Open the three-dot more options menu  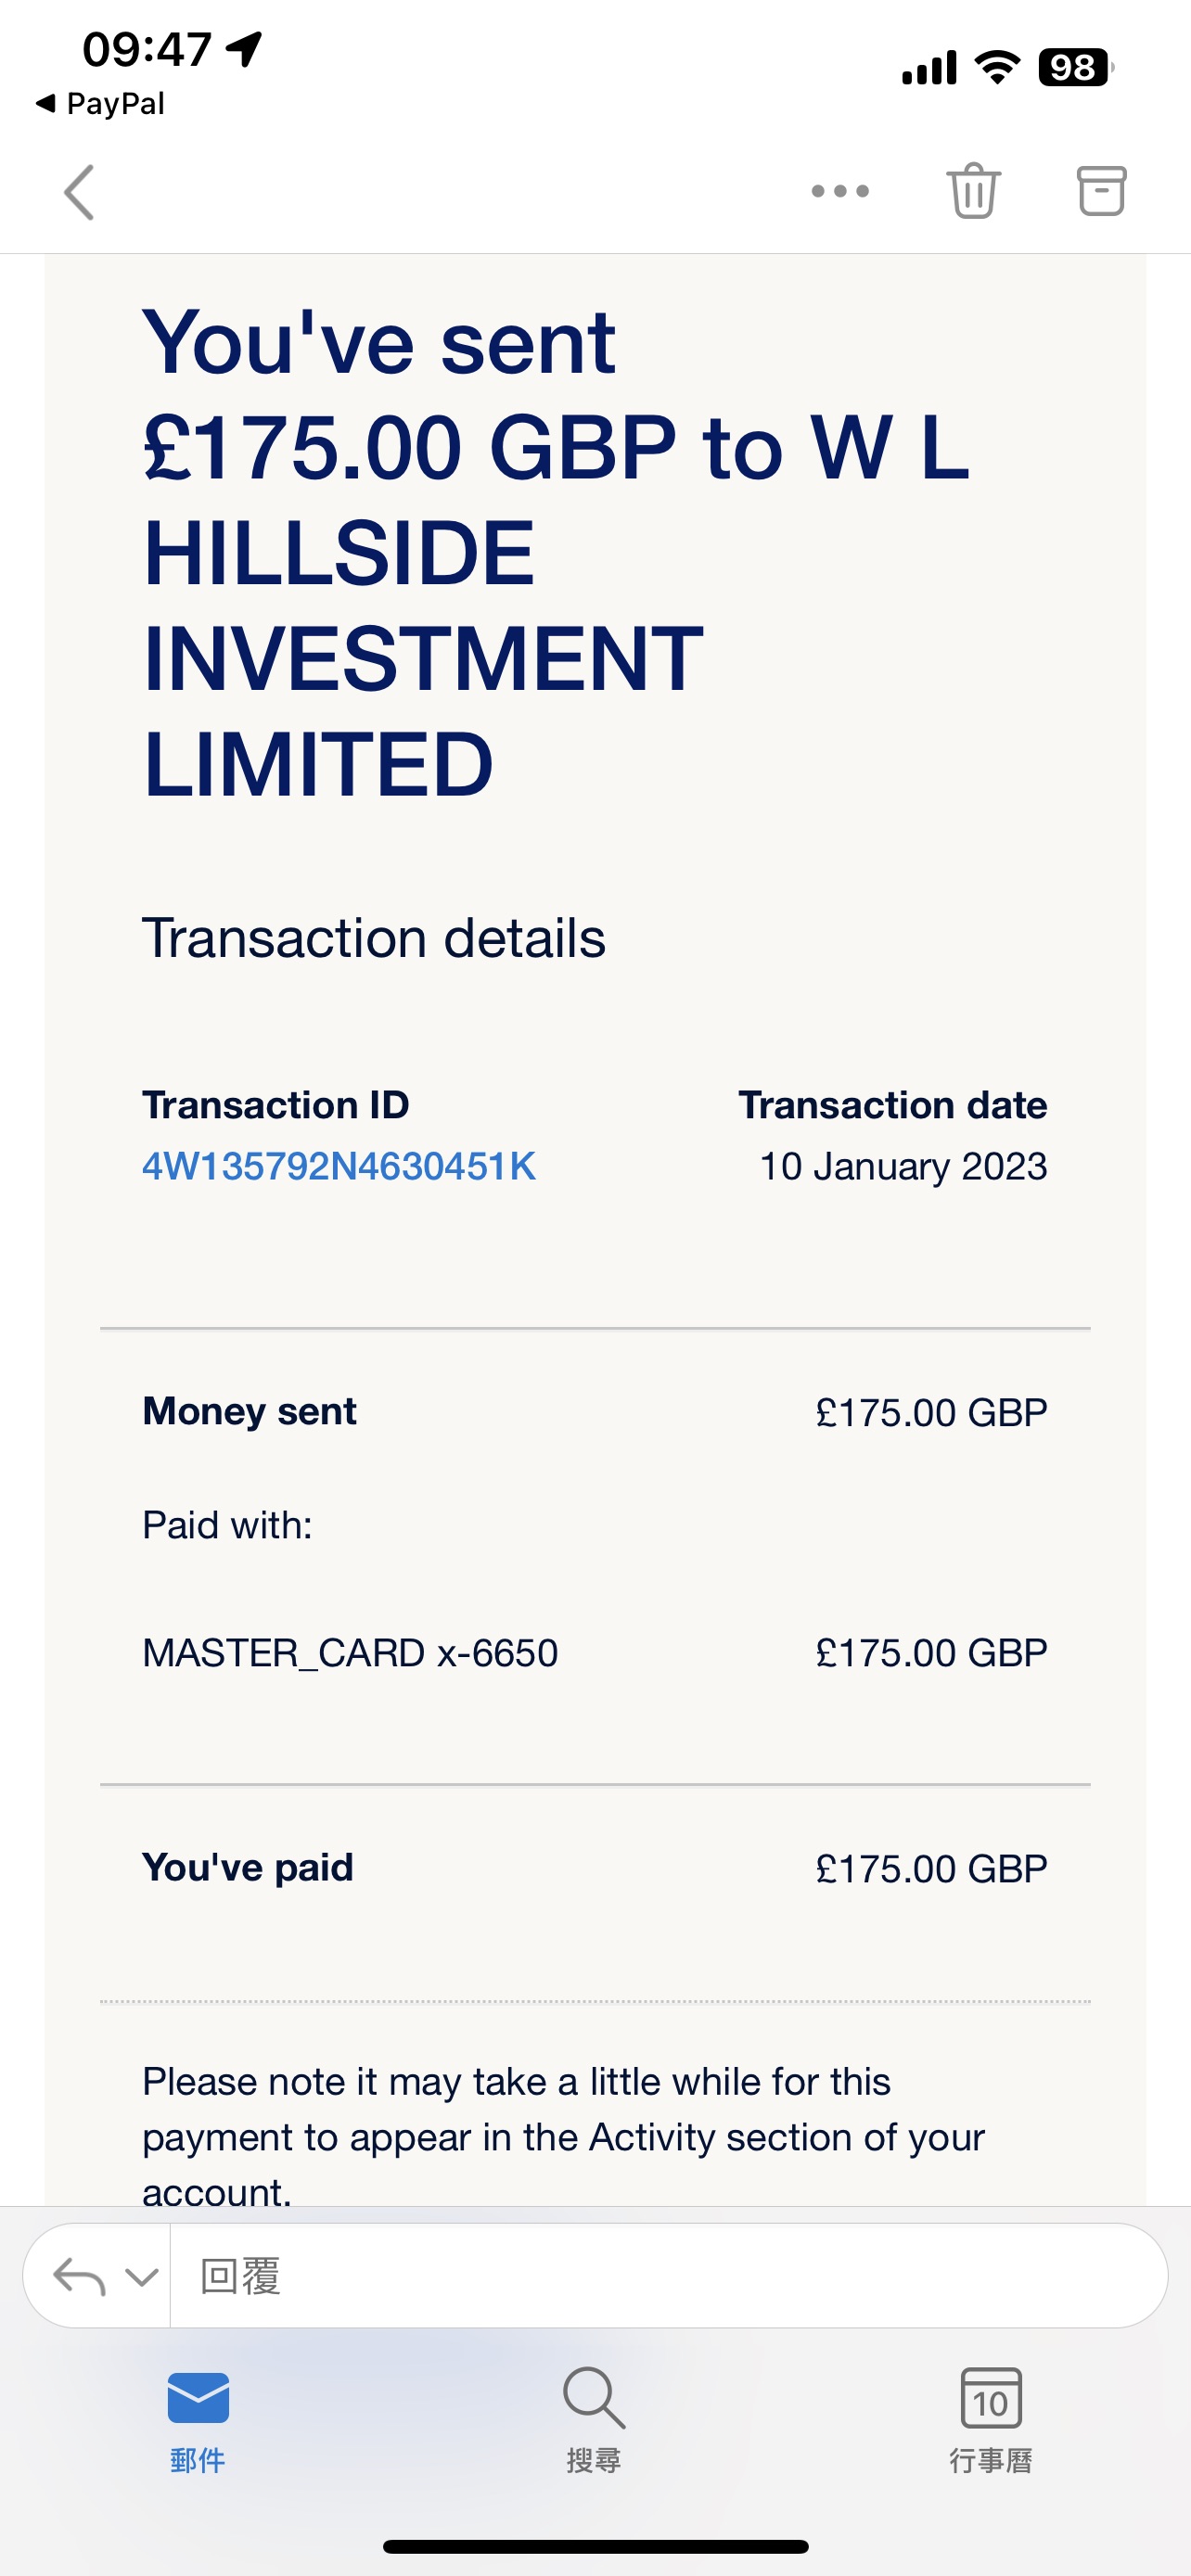[840, 191]
